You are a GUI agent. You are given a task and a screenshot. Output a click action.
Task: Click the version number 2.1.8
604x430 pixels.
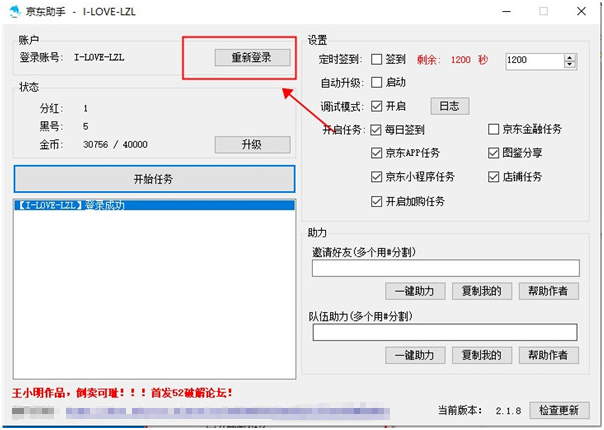(x=508, y=411)
